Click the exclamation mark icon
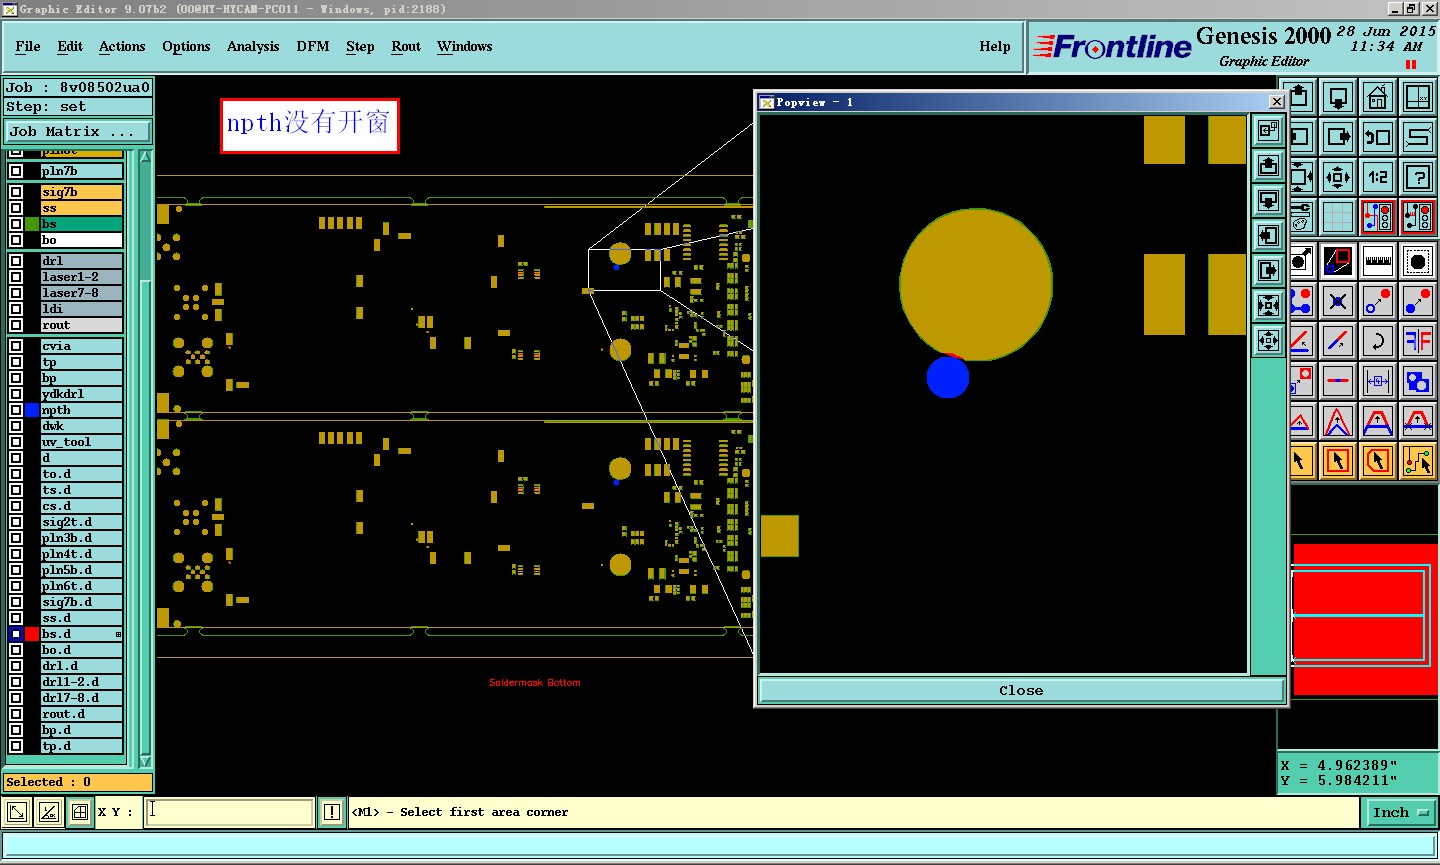The height and width of the screenshot is (865, 1440). click(332, 812)
